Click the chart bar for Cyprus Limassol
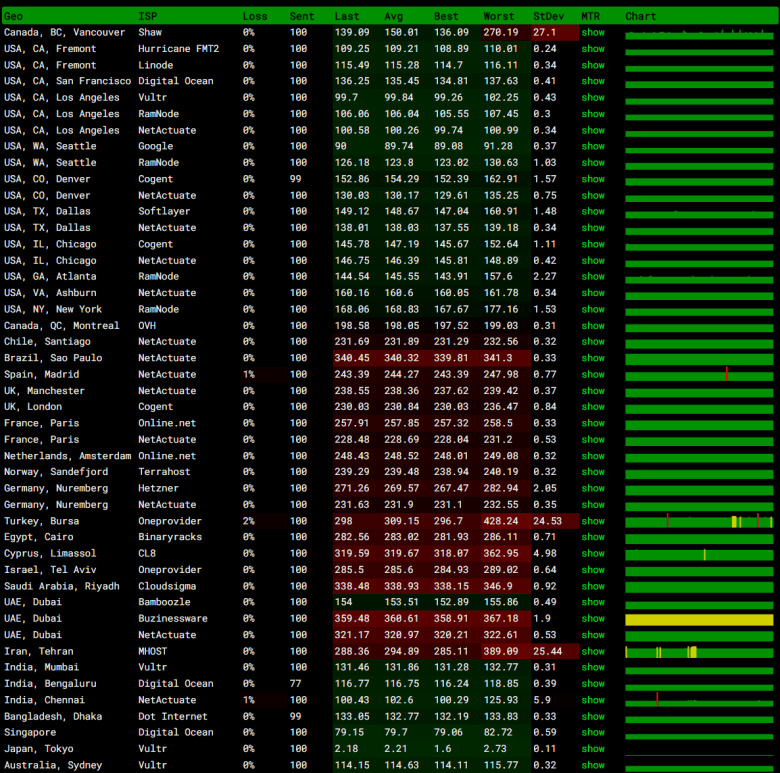This screenshot has width=780, height=773. click(699, 555)
